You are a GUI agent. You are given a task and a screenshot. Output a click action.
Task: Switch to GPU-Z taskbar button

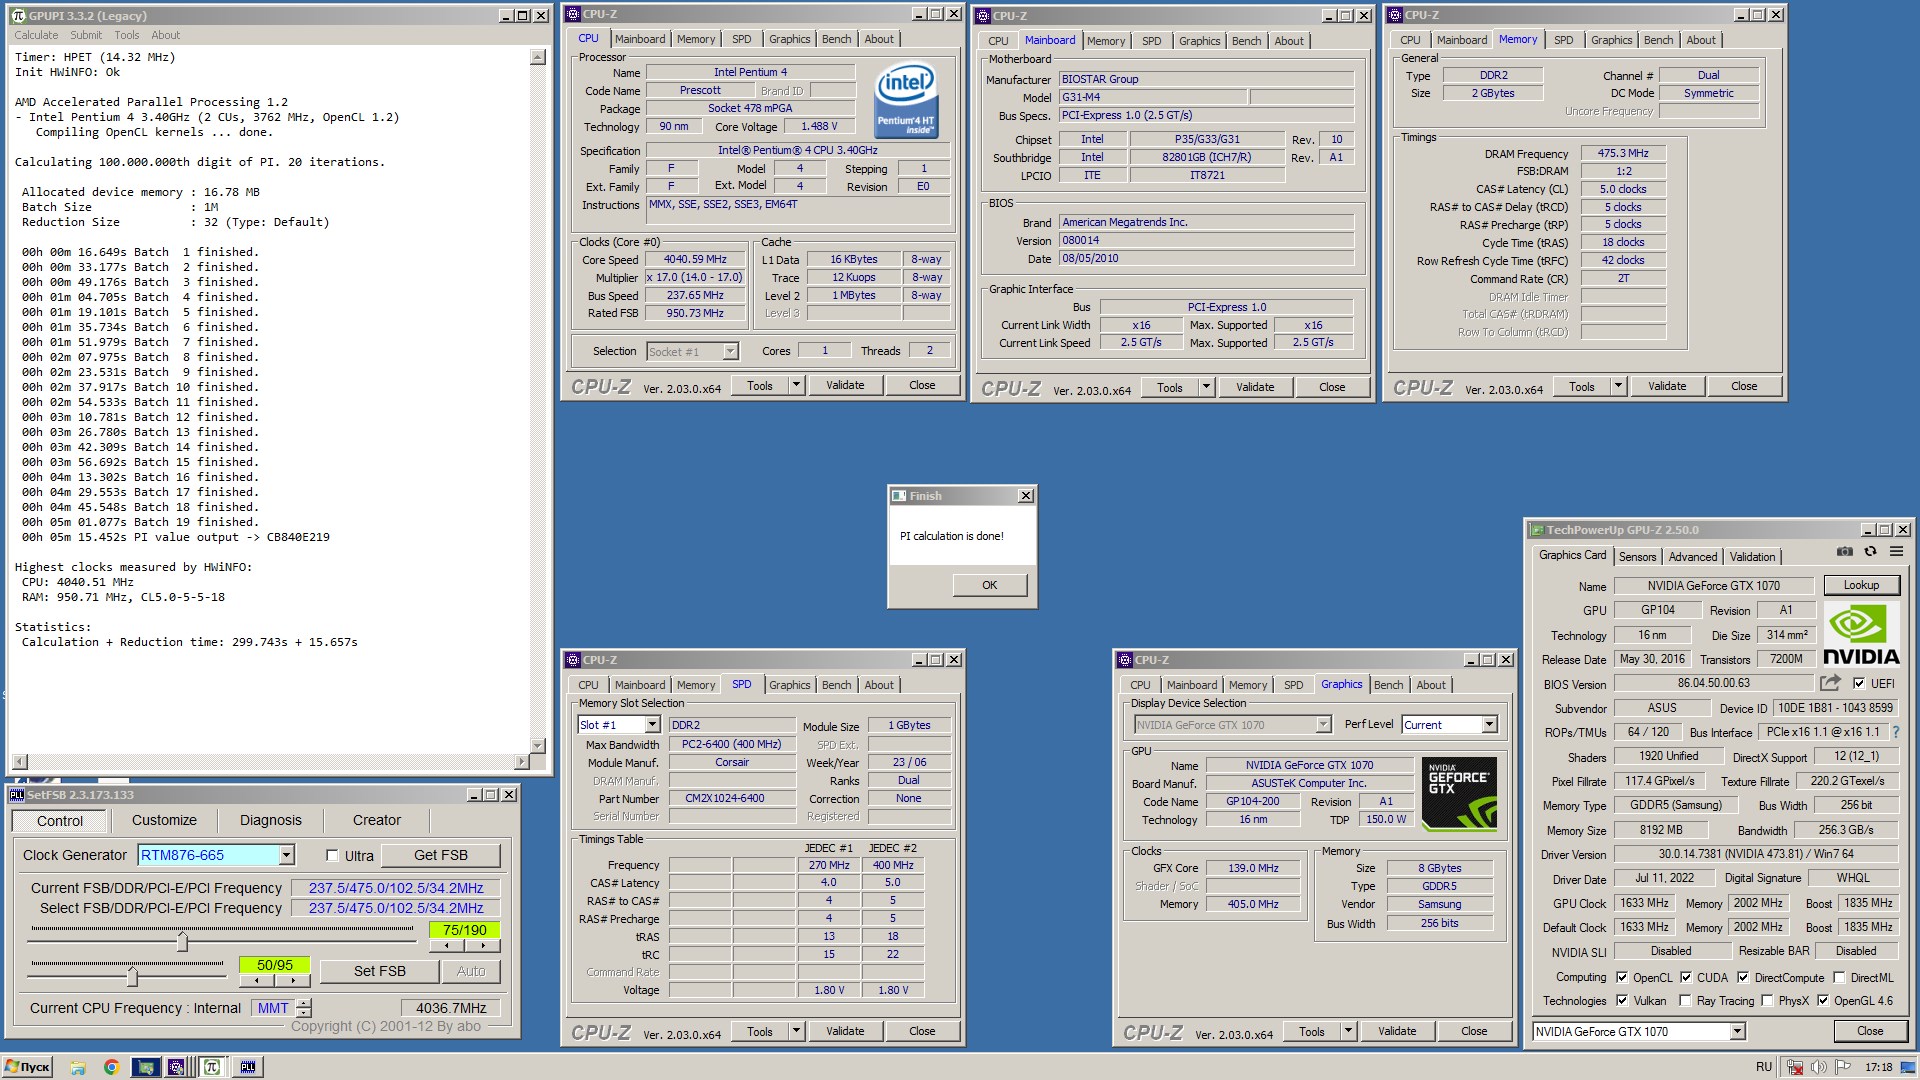146,1067
